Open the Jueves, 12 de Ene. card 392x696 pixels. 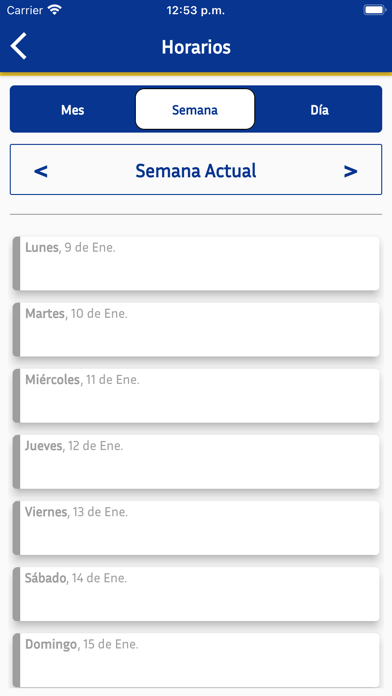pyautogui.click(x=196, y=462)
